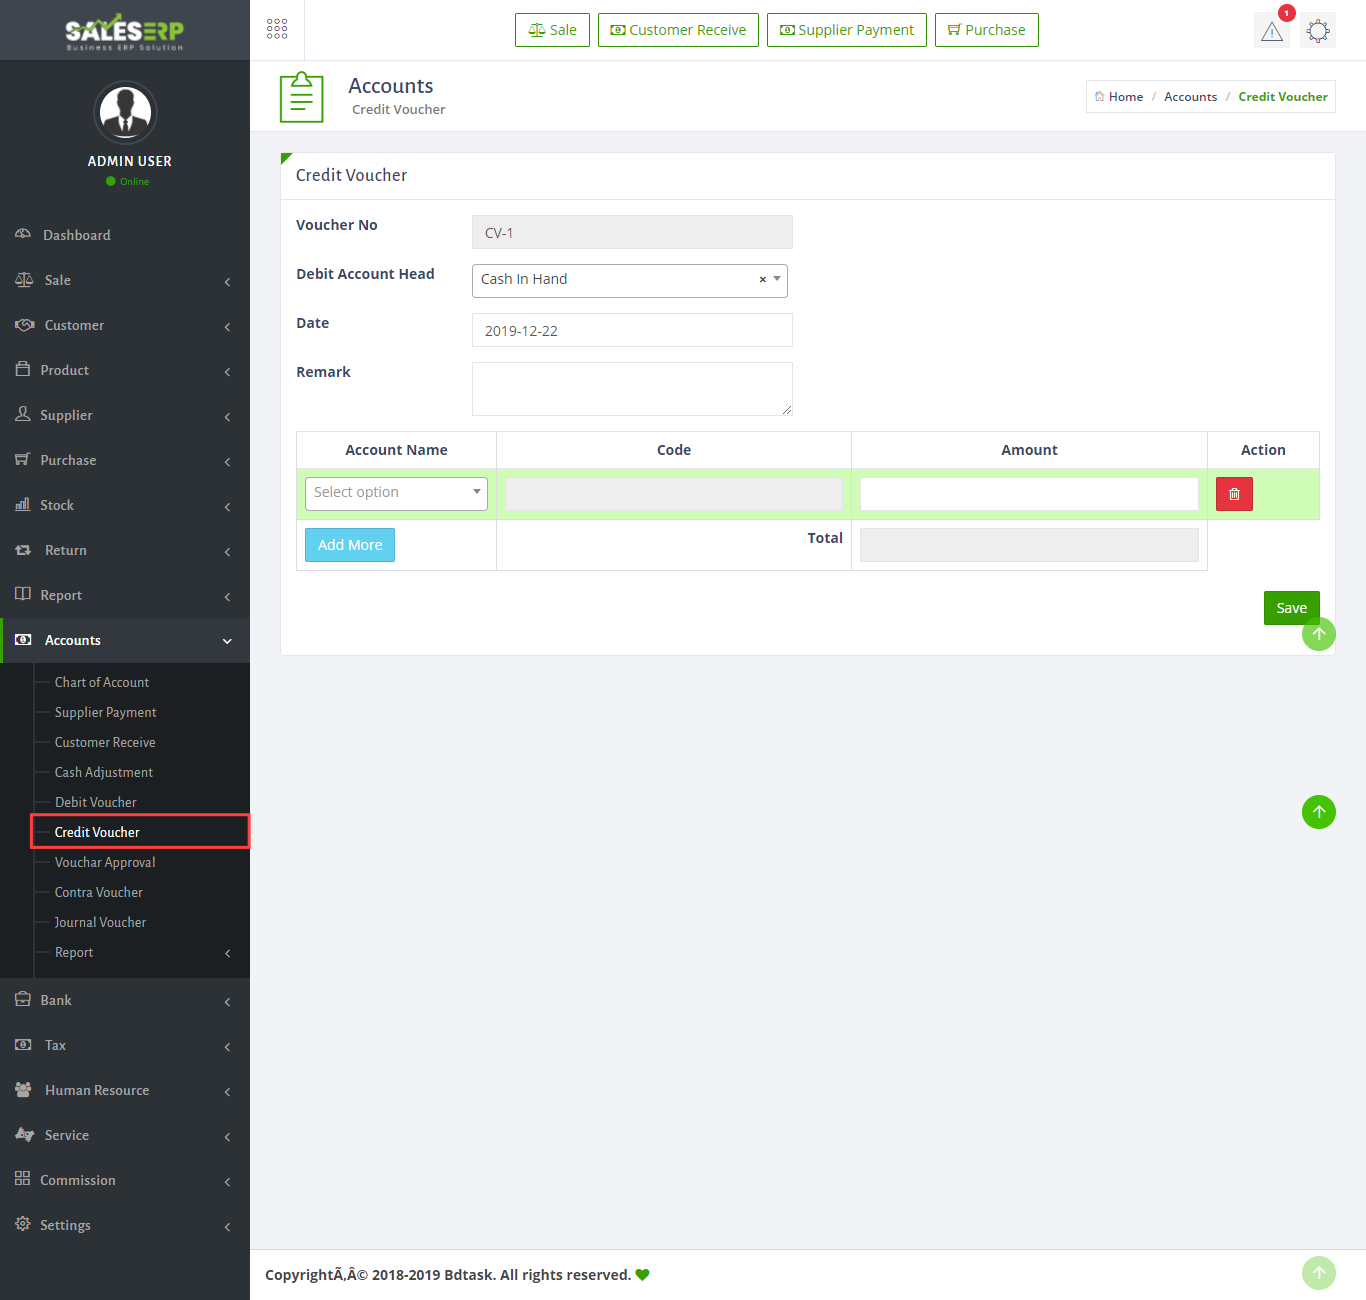Open the Debit Account Head dropdown

click(620, 280)
